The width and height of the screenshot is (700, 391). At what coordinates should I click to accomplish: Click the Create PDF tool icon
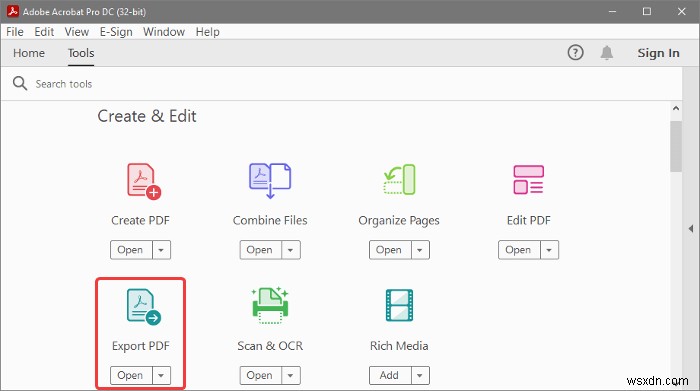(x=144, y=181)
